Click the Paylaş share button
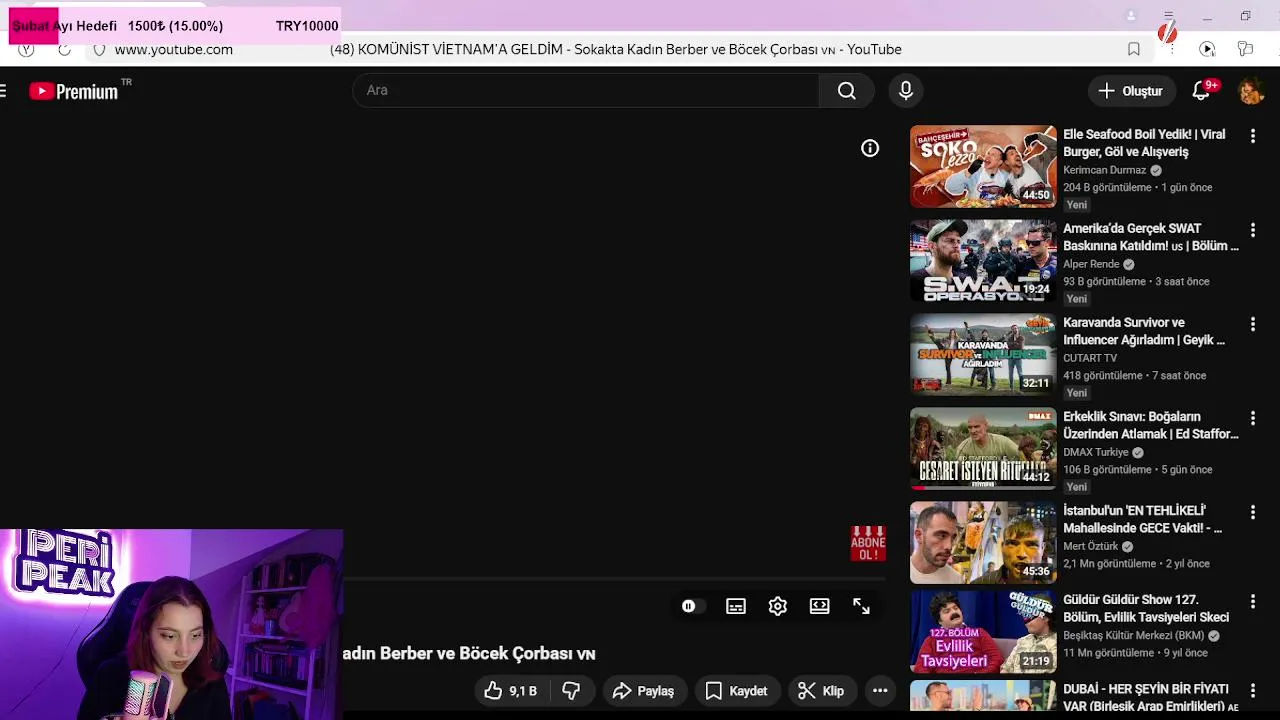Image resolution: width=1280 pixels, height=720 pixels. (643, 691)
